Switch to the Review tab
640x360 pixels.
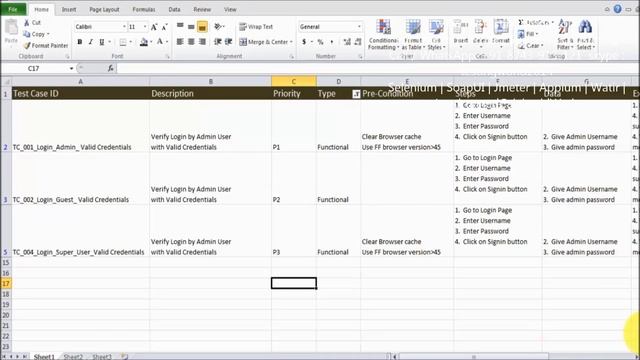(x=202, y=9)
